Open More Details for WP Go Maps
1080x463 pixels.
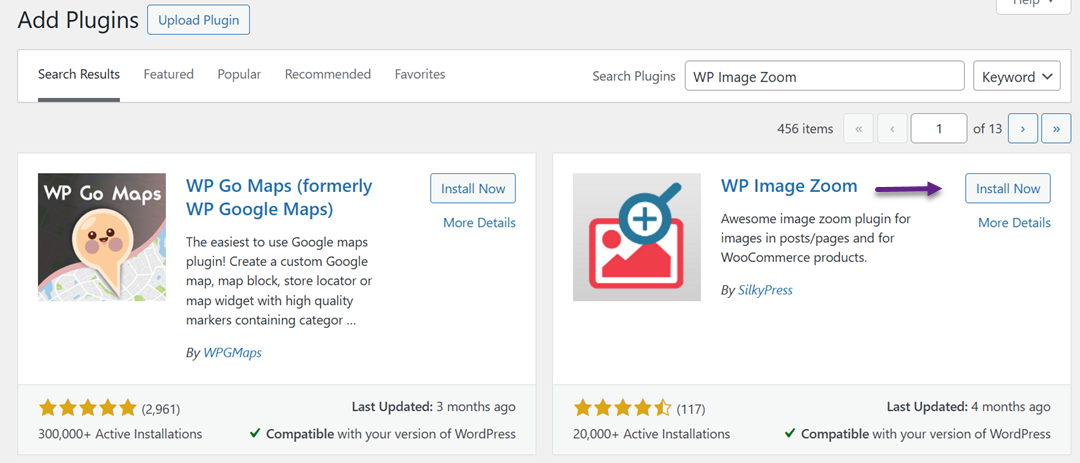[479, 223]
